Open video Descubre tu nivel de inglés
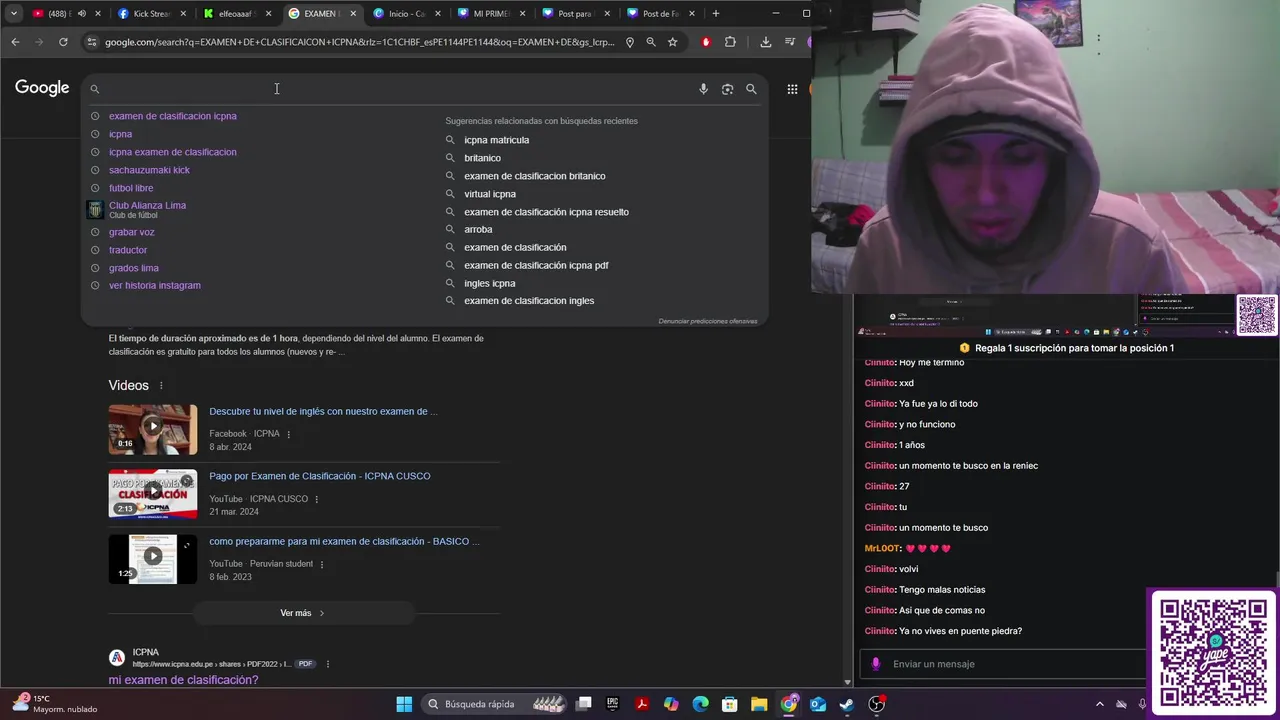The width and height of the screenshot is (1280, 720). [x=323, y=411]
